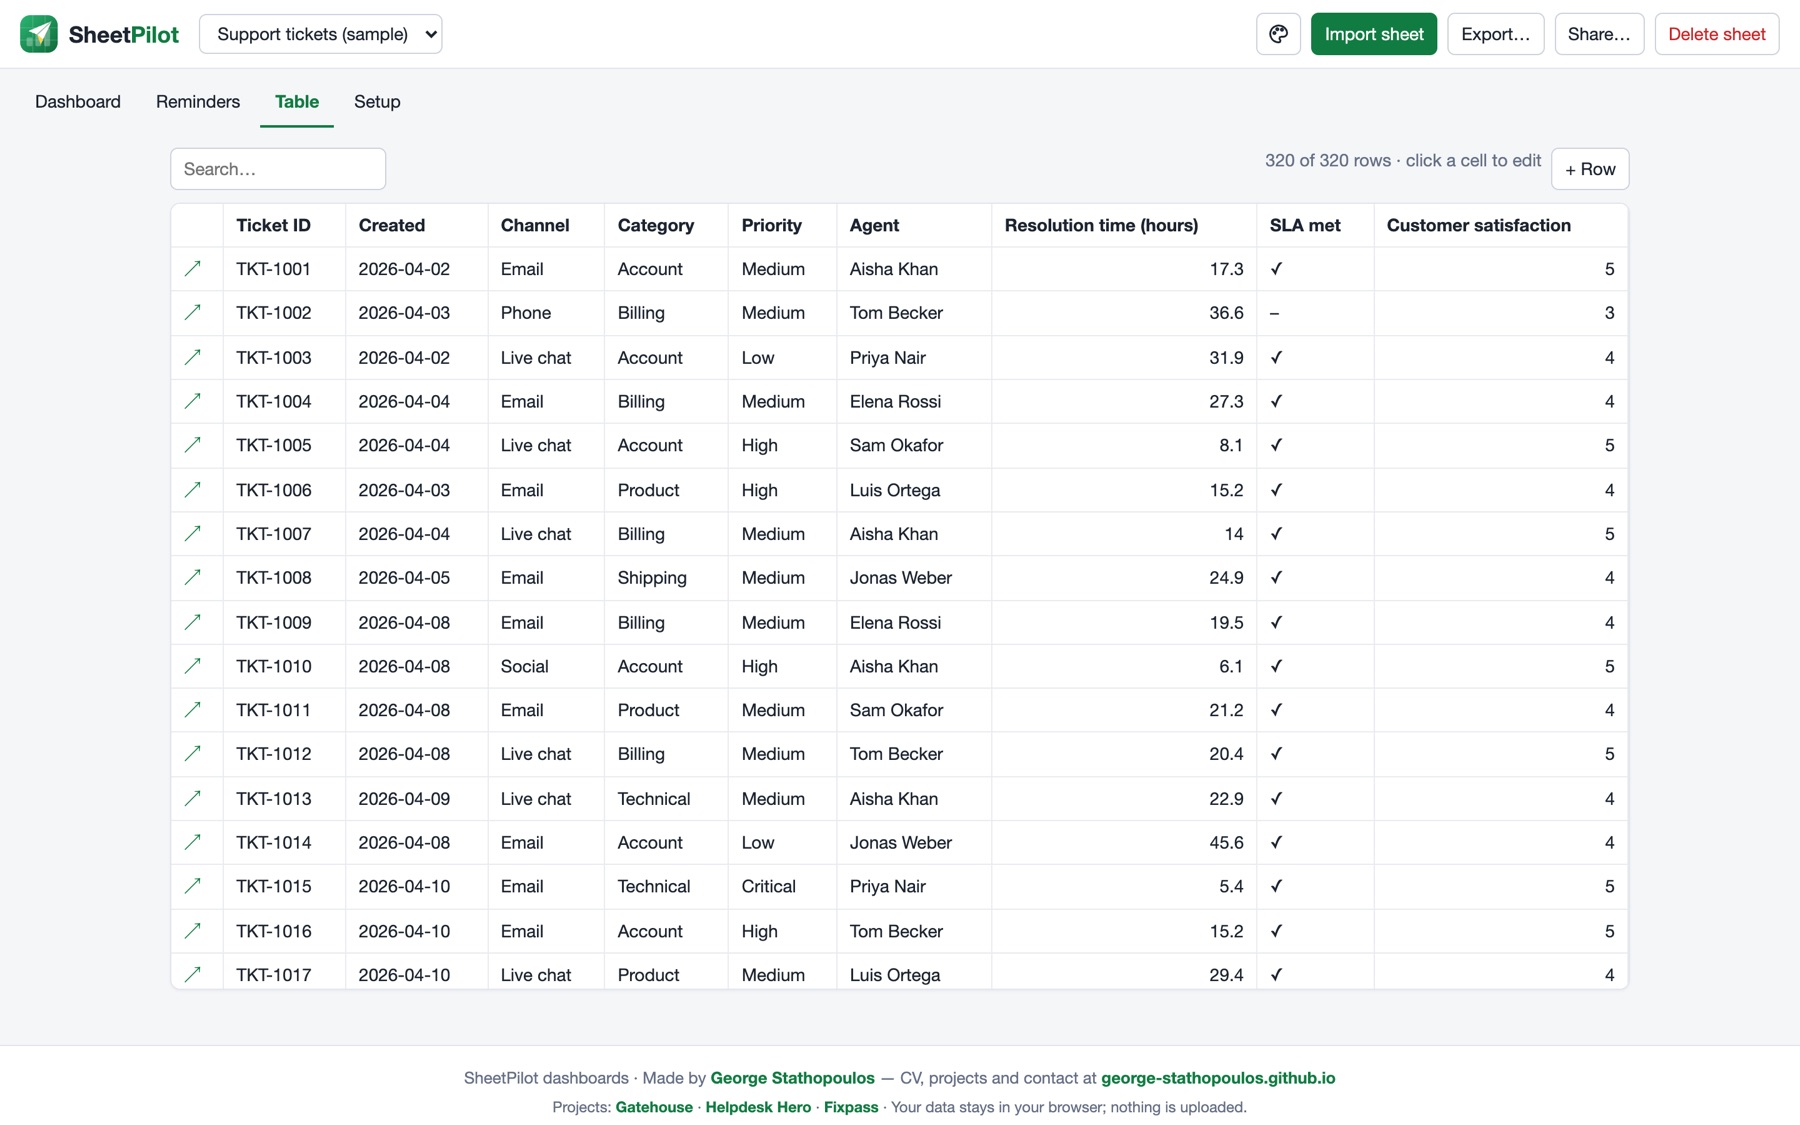This screenshot has height=1125, width=1800.
Task: Switch to the Dashboard tab
Action: [x=78, y=102]
